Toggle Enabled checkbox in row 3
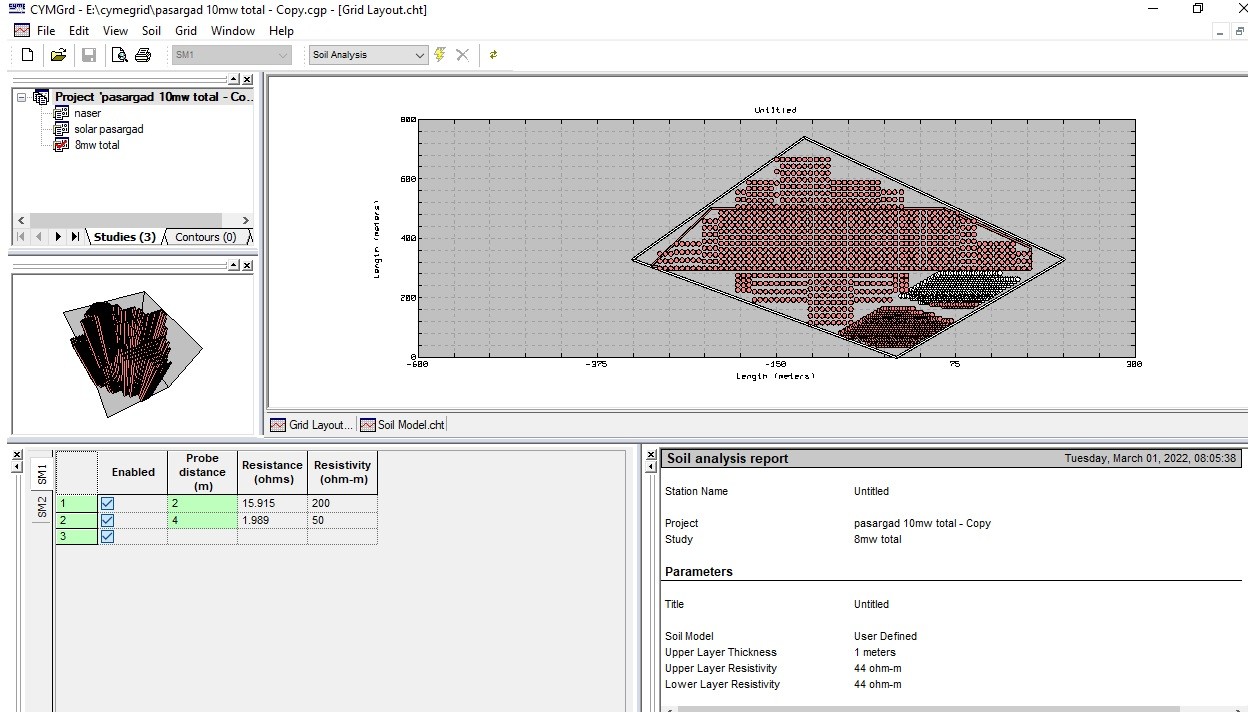Screen dimensions: 1248x712 [x=107, y=537]
